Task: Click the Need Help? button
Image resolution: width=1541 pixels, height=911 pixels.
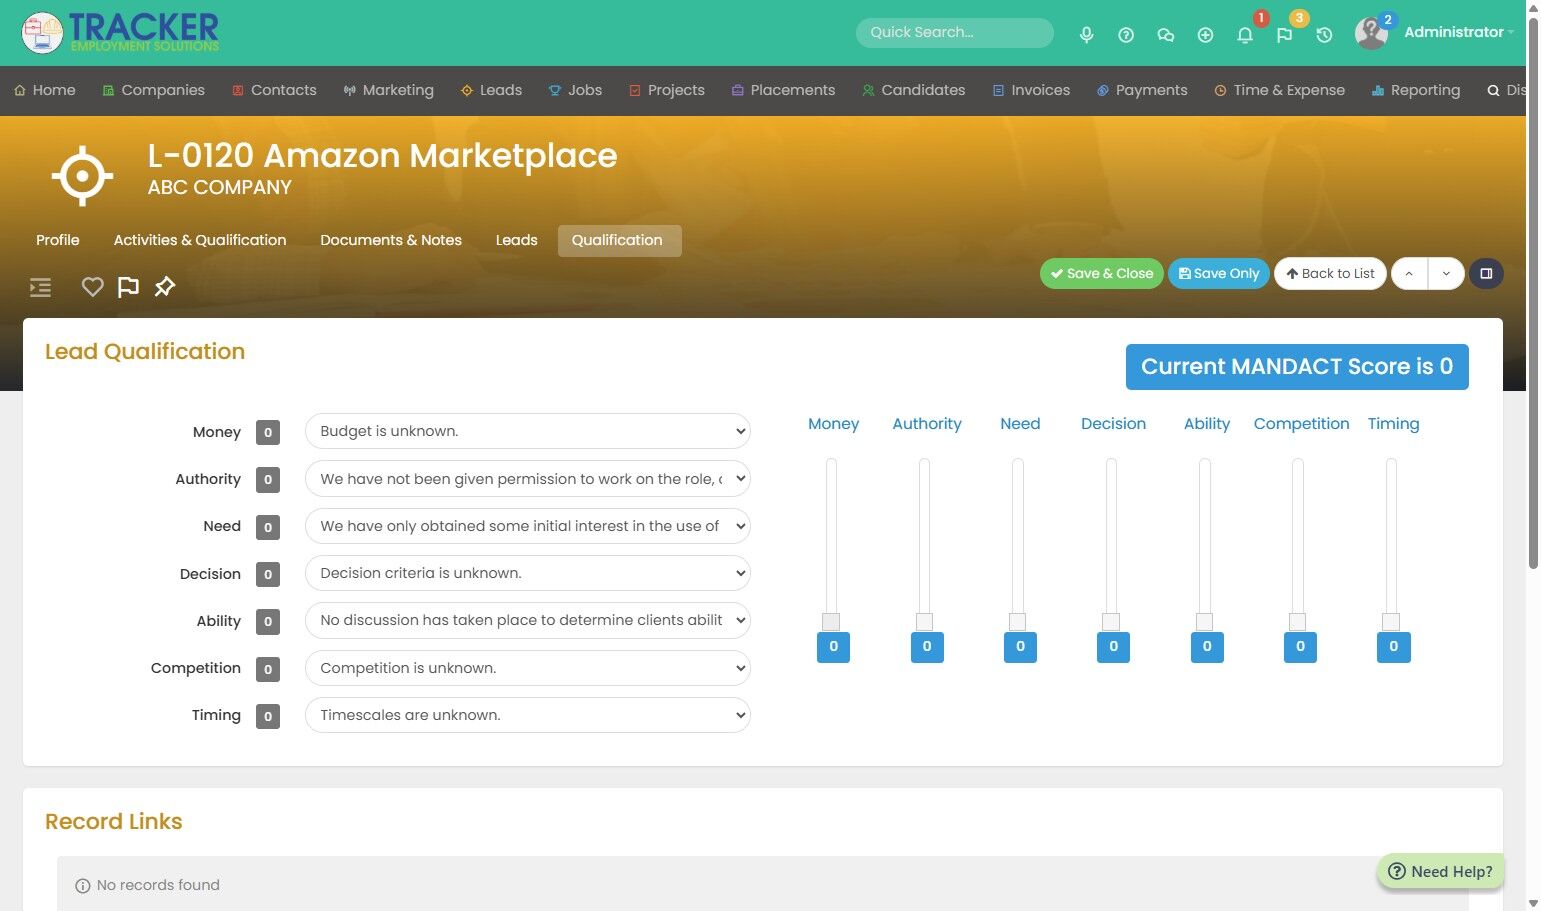Action: 1441,871
